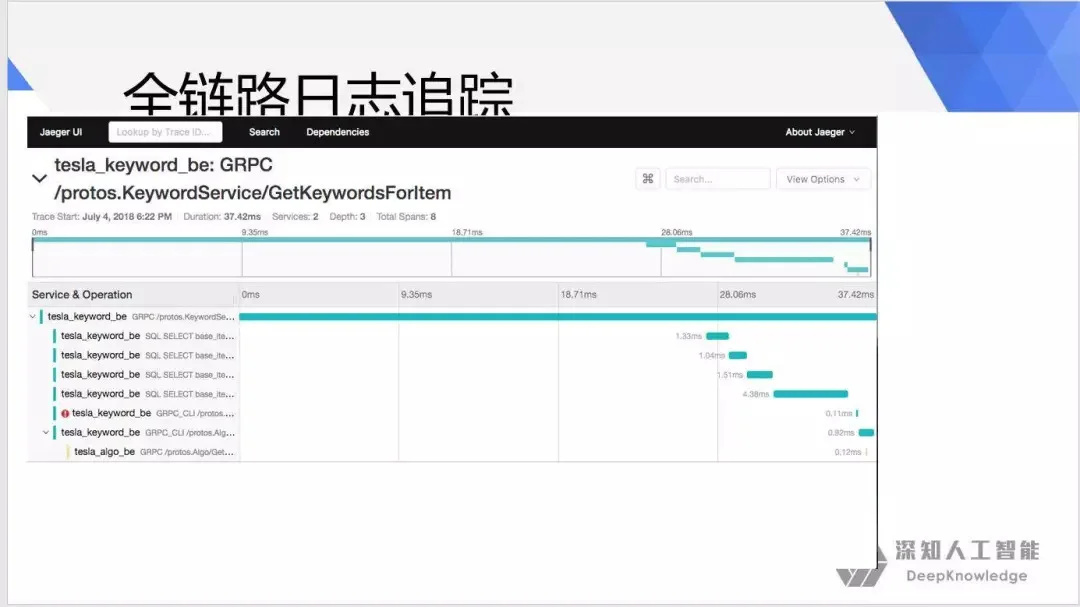Viewport: 1080px width, 607px height.
Task: Open the Search page in the navbar
Action: pos(264,132)
